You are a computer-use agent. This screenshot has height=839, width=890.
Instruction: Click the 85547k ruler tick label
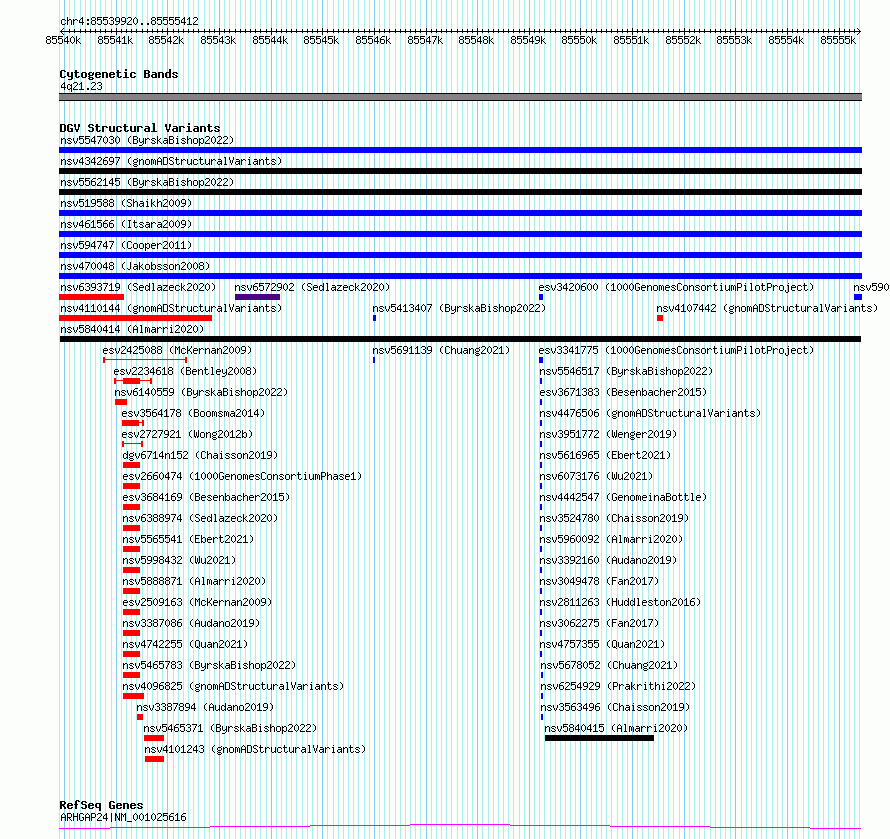(425, 40)
